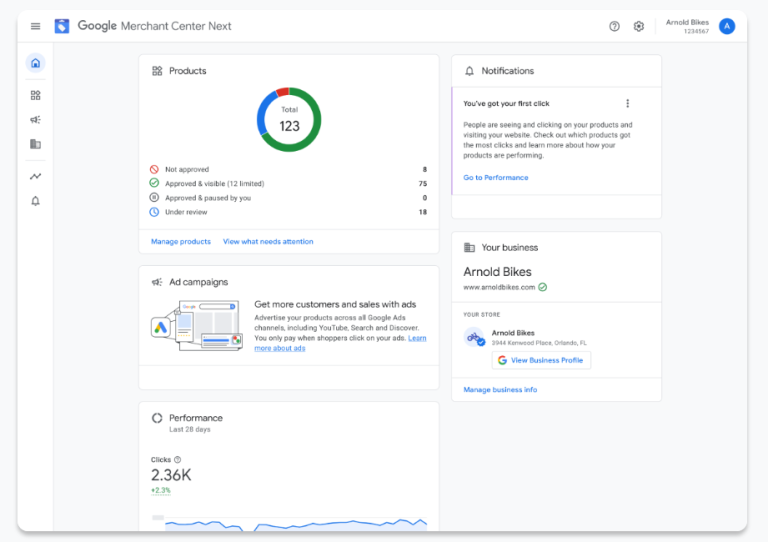The width and height of the screenshot is (768, 542).
Task: Click View what needs attention link
Action: pyautogui.click(x=268, y=241)
